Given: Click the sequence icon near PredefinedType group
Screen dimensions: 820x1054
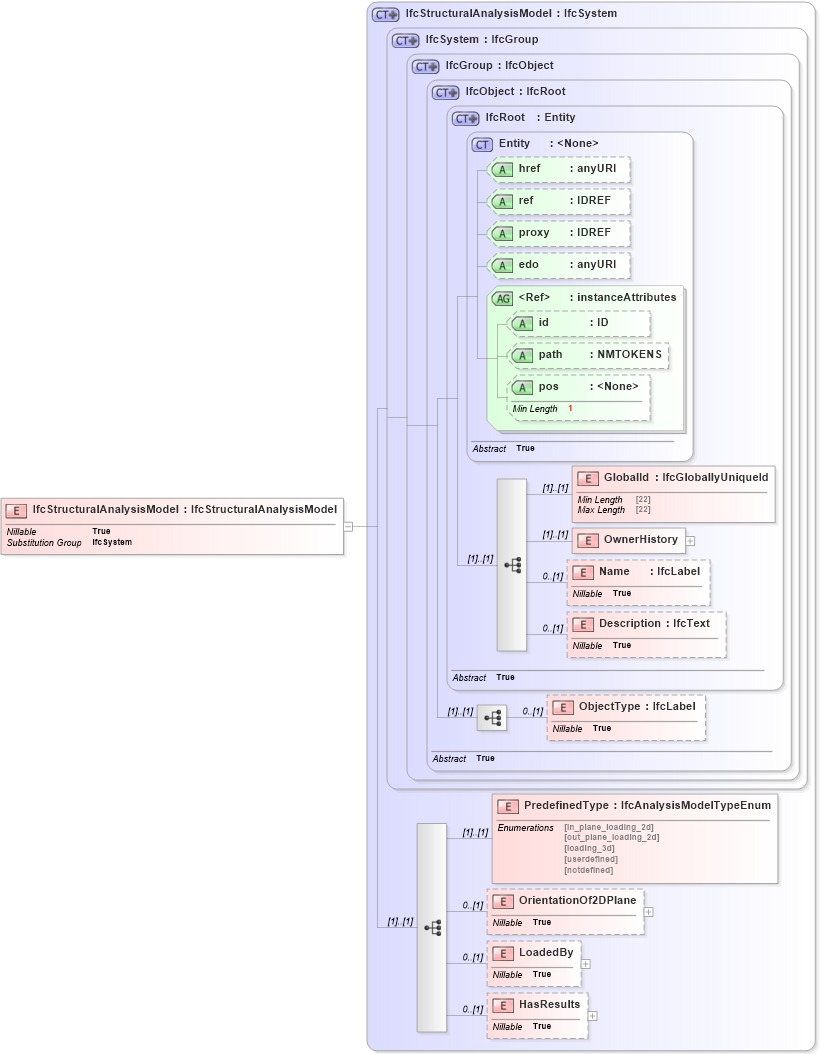Looking at the screenshot, I should [434, 928].
